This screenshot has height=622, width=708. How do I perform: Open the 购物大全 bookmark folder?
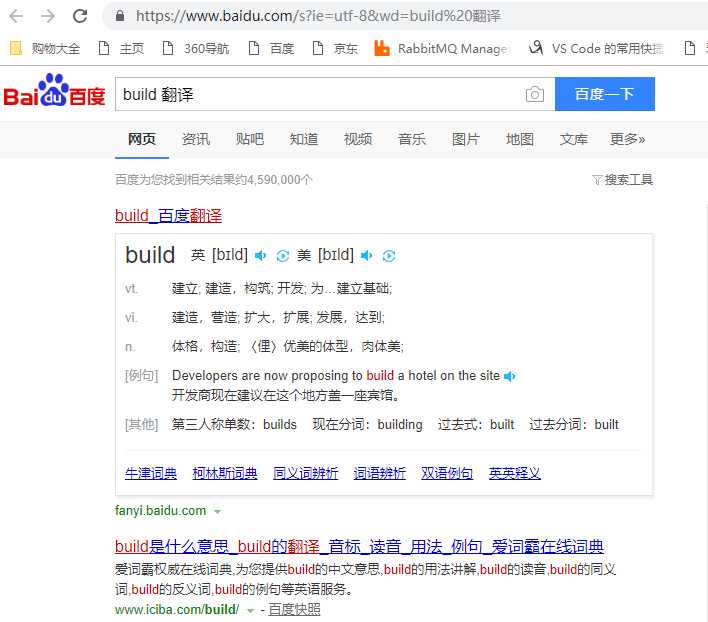45,48
